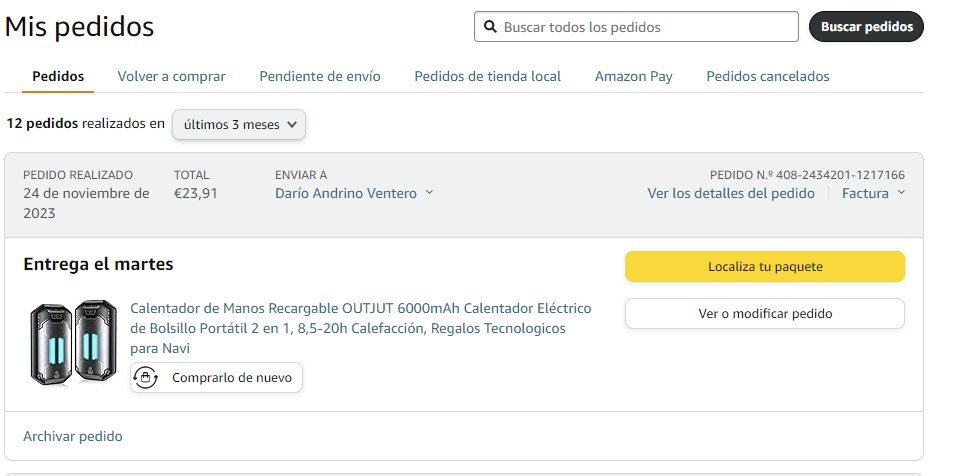Expand the últimos 3 meses dropdown
Viewport: 953px width, 476px height.
click(x=239, y=124)
